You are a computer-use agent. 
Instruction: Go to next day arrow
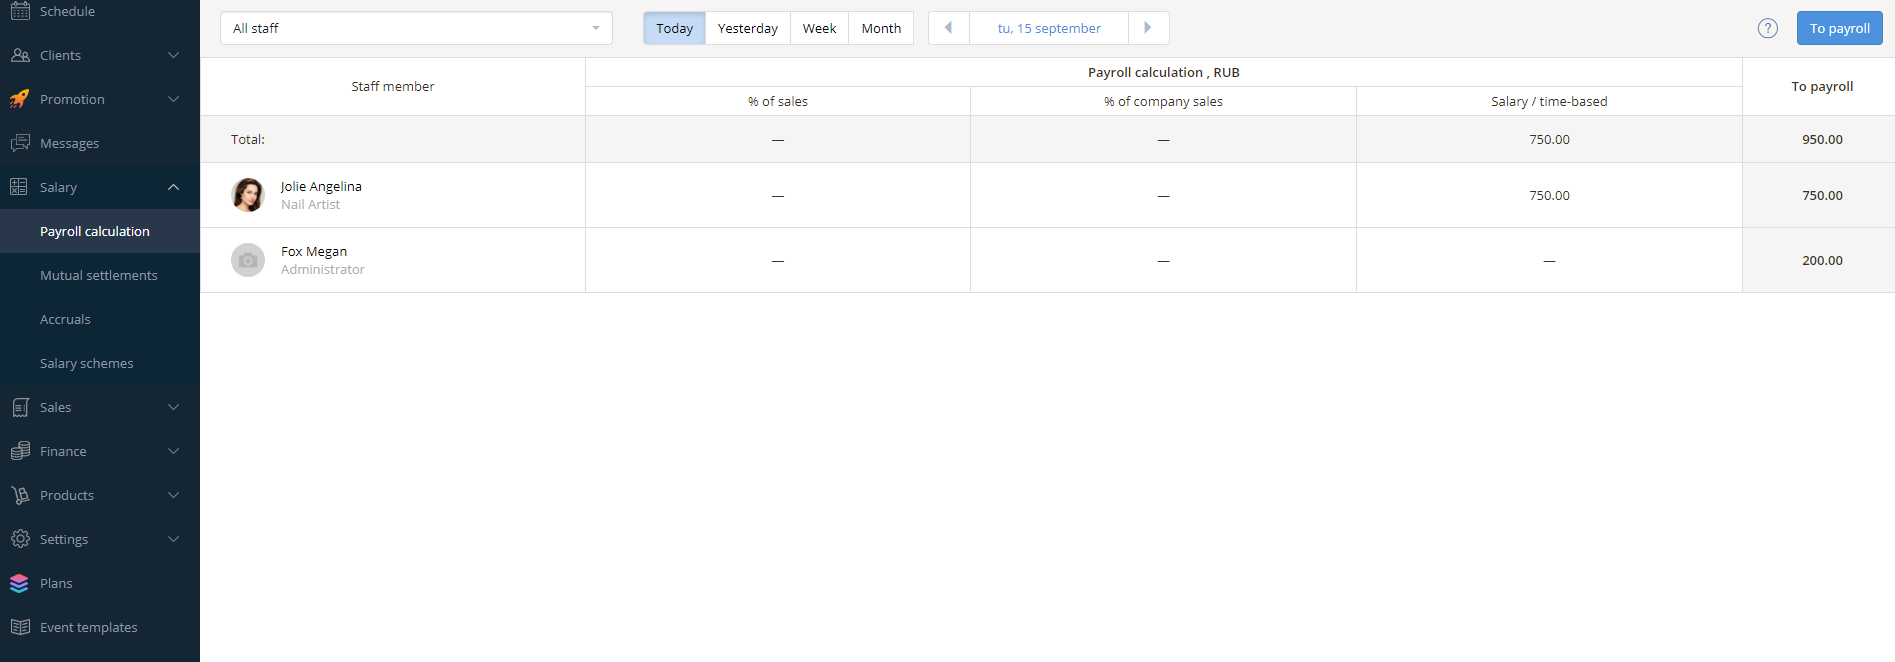pos(1148,28)
